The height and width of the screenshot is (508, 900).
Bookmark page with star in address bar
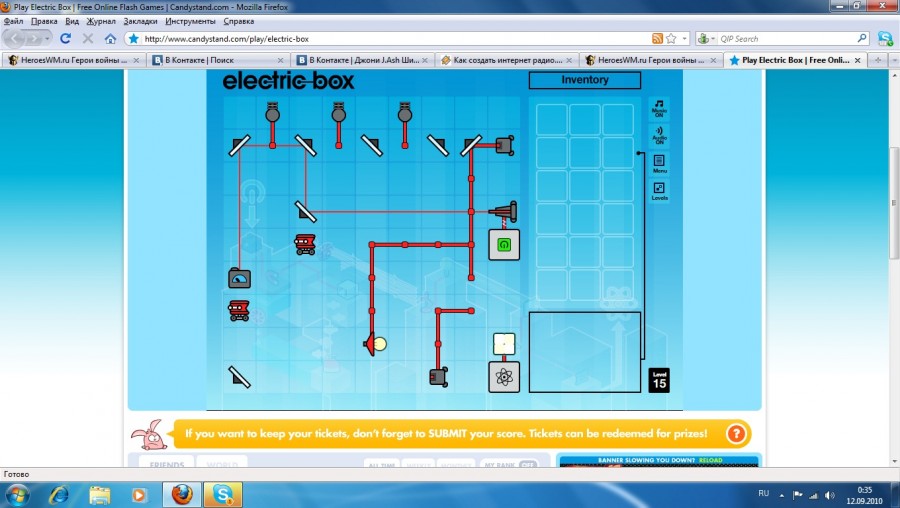coord(671,38)
